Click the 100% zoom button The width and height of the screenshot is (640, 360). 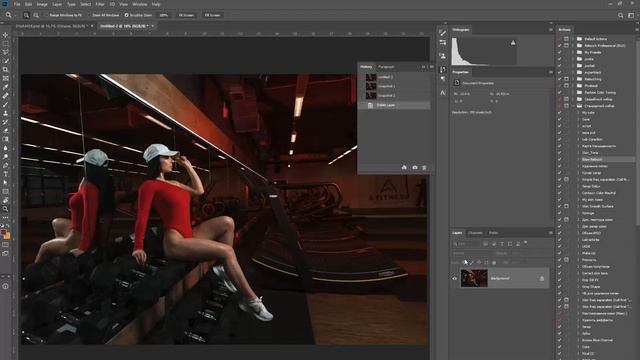(164, 15)
